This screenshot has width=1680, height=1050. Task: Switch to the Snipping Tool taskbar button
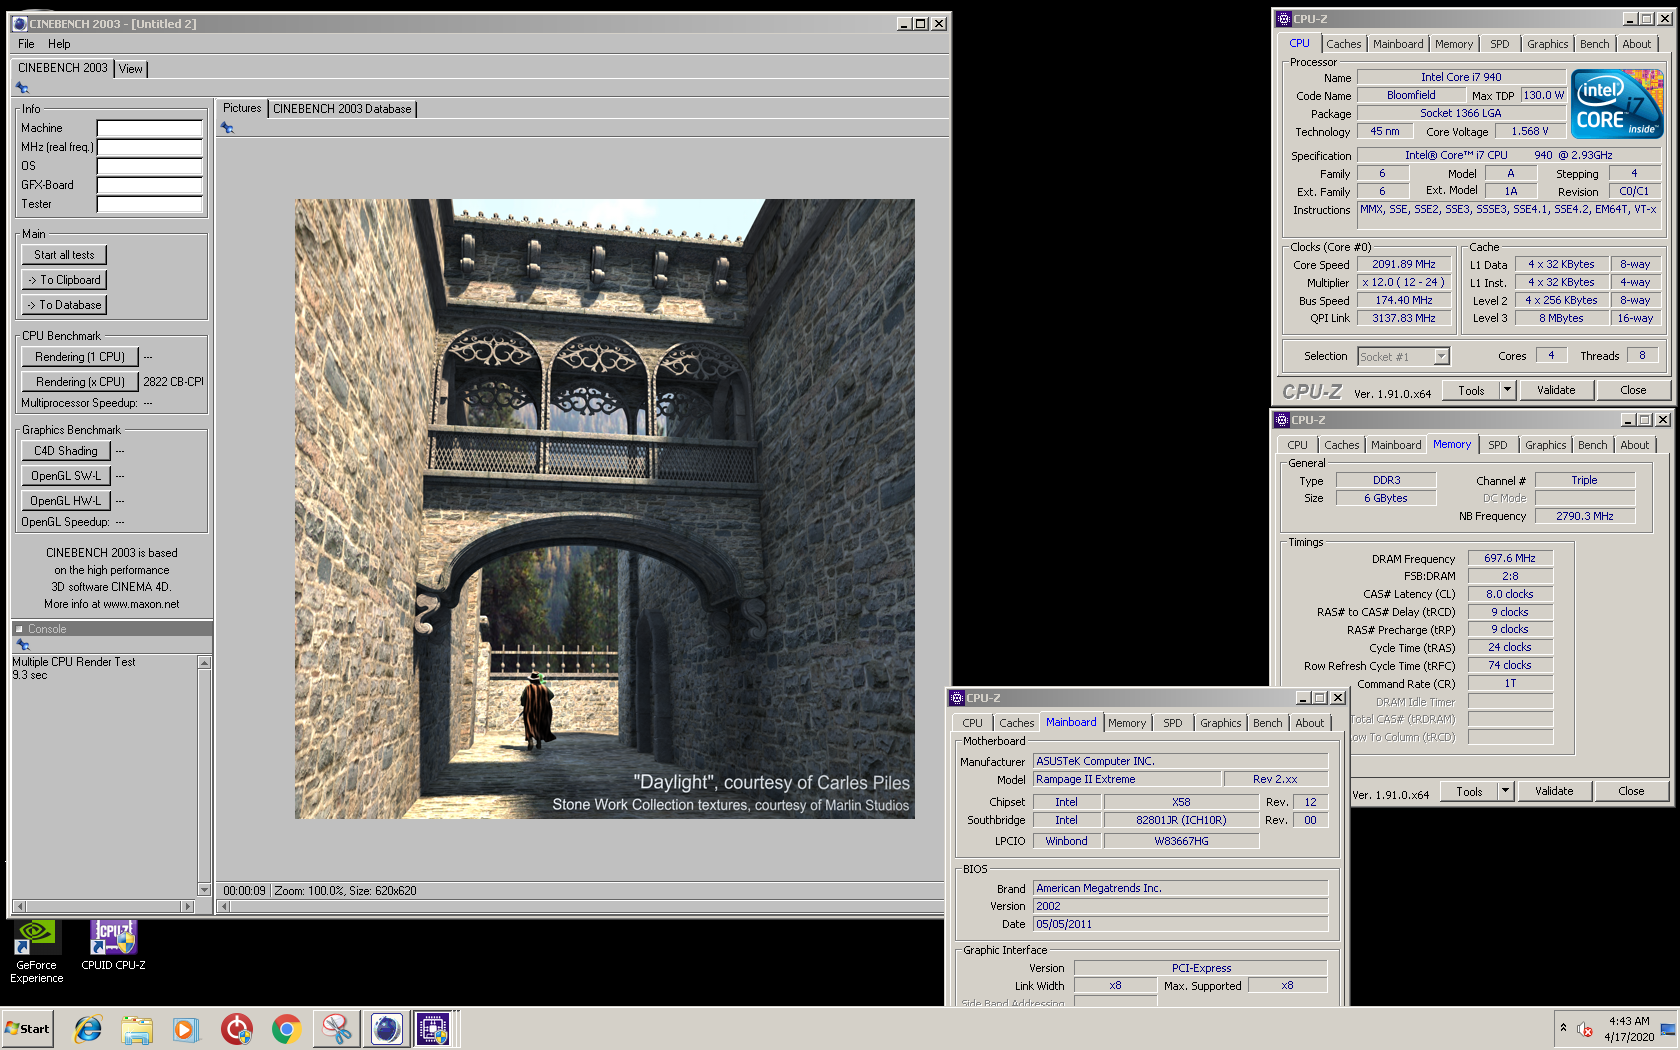337,1028
